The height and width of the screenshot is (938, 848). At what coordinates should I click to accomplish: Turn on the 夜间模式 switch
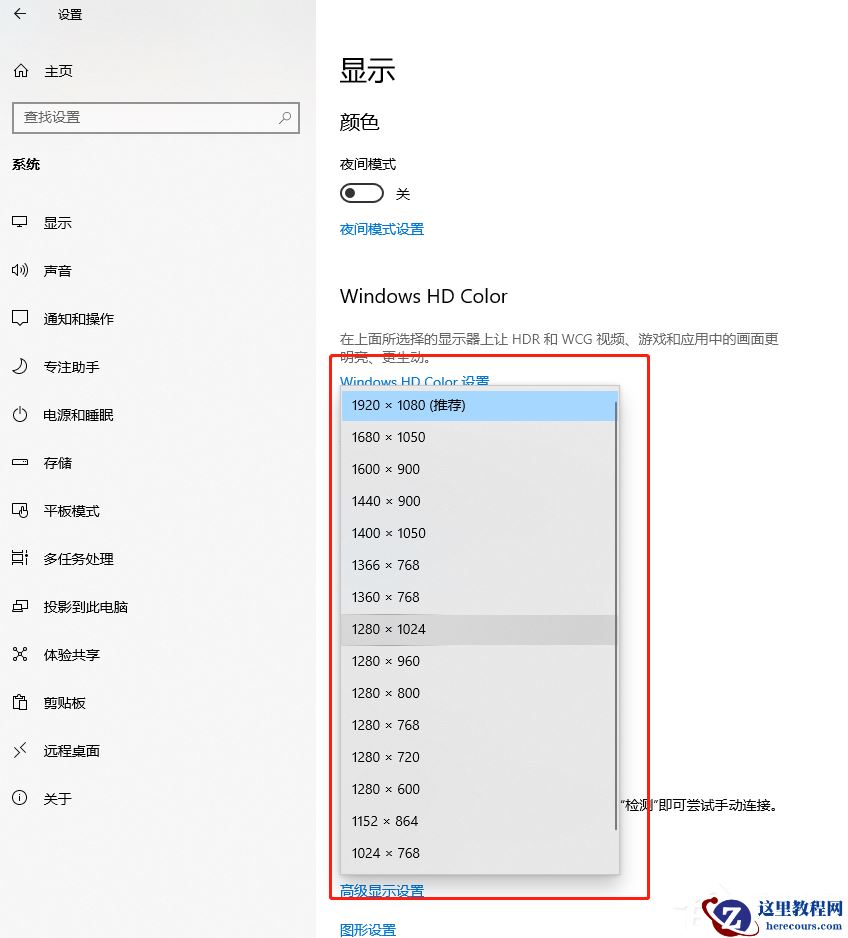coord(361,192)
